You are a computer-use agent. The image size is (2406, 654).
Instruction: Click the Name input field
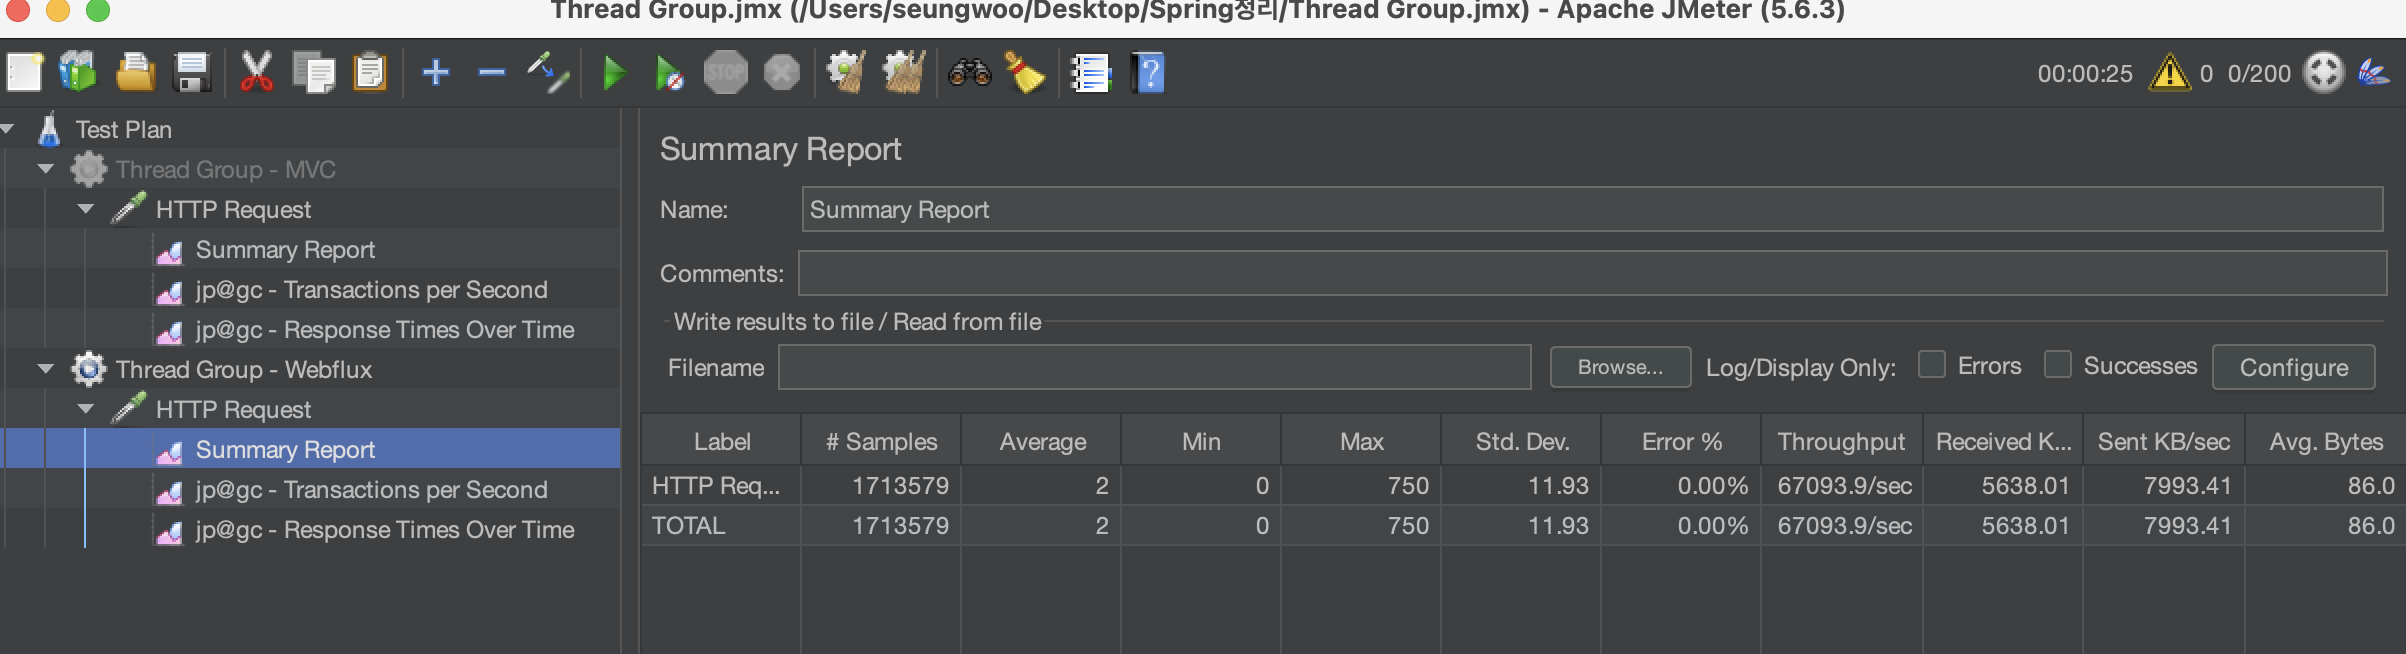coord(1592,209)
